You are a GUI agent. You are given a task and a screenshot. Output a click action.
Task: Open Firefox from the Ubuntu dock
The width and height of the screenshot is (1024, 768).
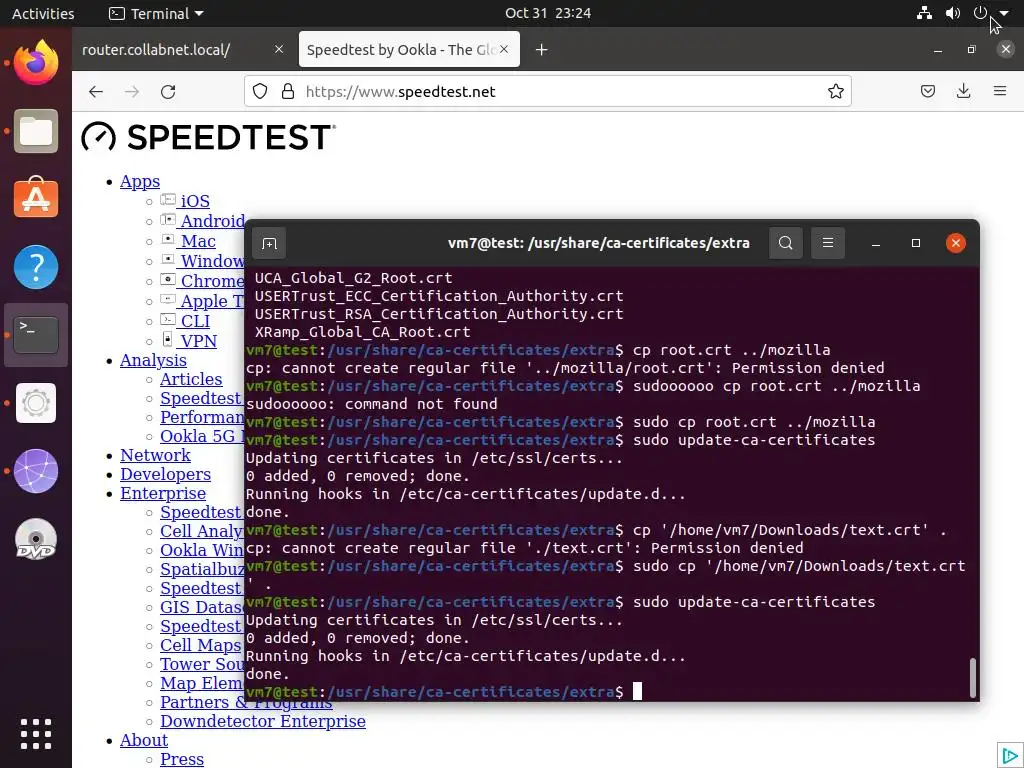coord(36,63)
